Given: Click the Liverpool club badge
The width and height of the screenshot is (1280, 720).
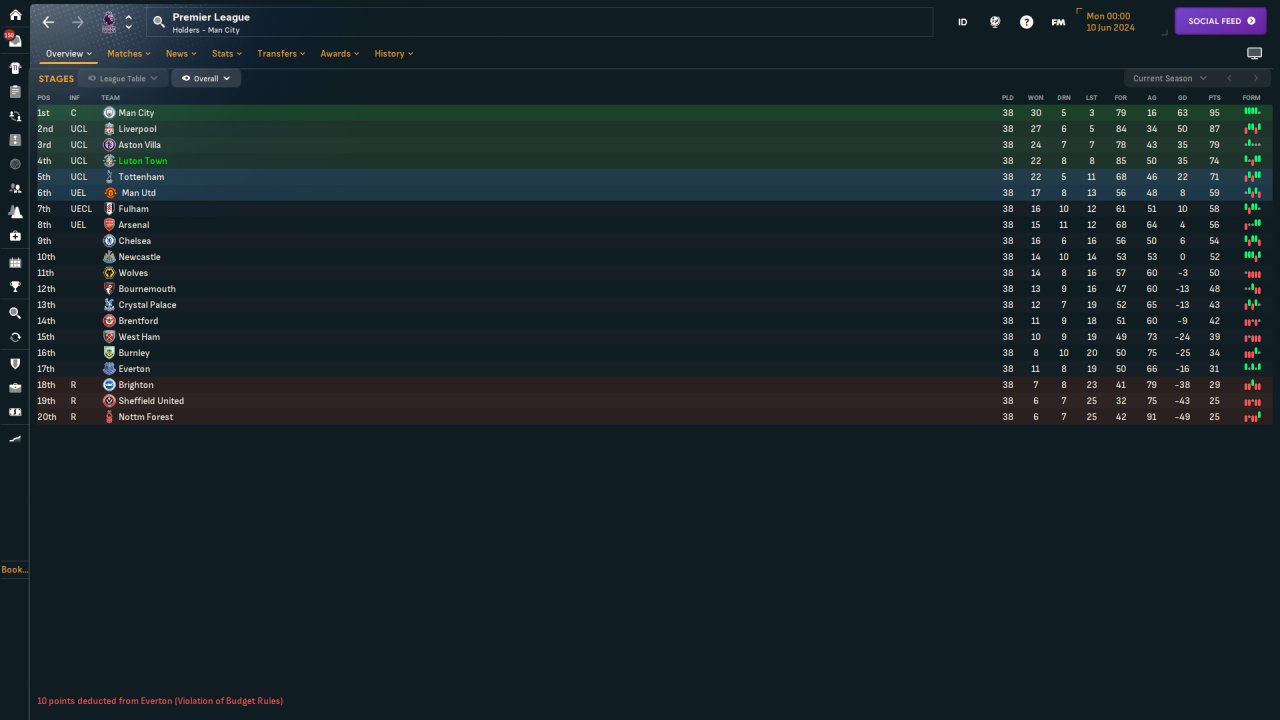Looking at the screenshot, I should (x=109, y=129).
